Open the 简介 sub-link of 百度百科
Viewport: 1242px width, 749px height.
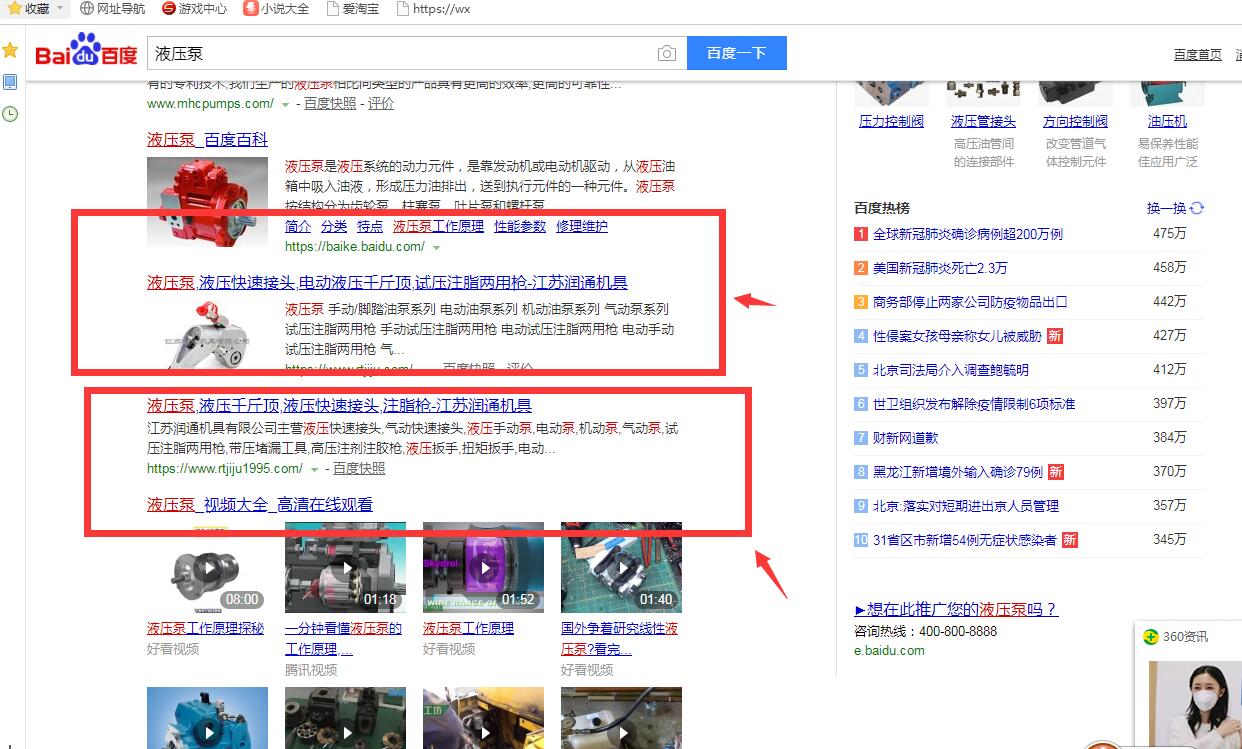(x=298, y=226)
